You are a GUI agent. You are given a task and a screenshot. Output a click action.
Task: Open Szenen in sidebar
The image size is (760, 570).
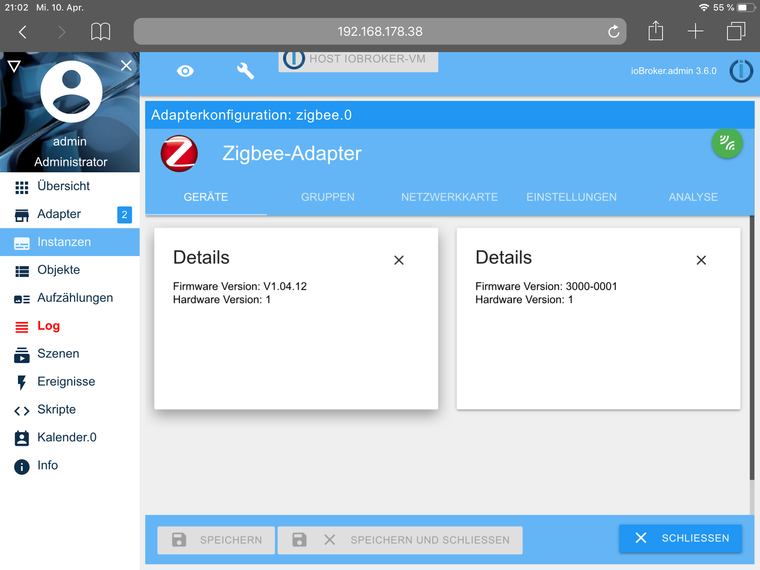(70, 354)
